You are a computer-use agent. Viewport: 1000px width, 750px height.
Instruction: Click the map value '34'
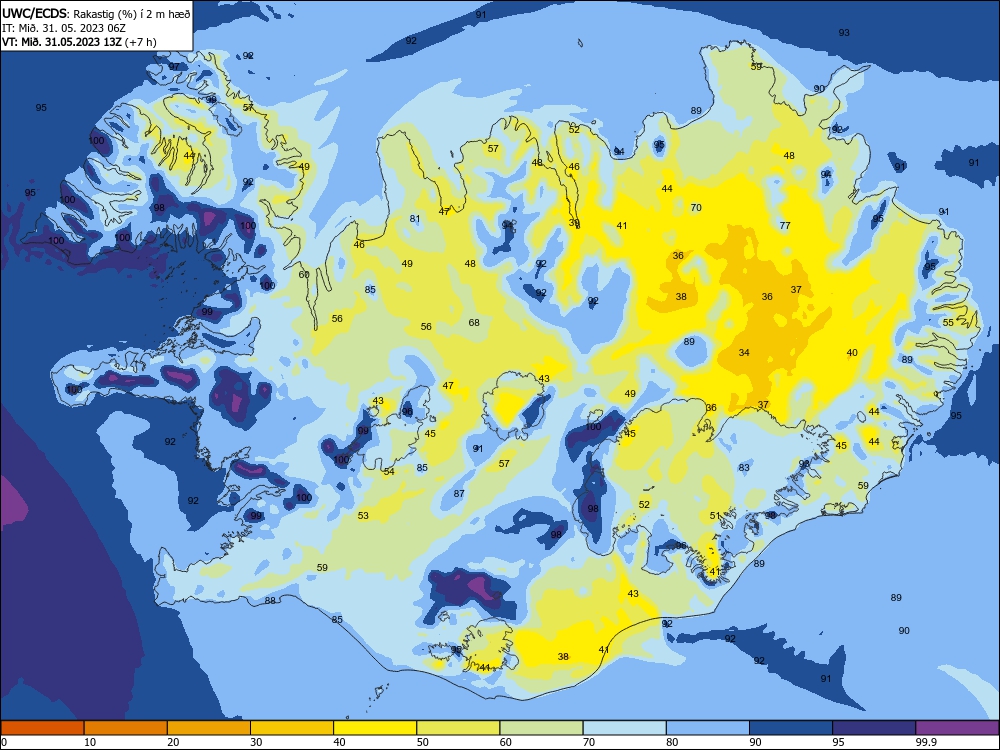click(x=744, y=353)
